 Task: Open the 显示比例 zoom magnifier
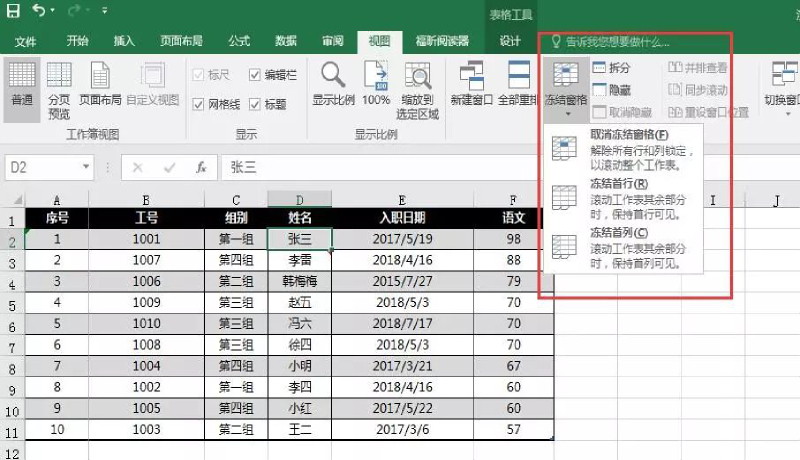click(331, 82)
